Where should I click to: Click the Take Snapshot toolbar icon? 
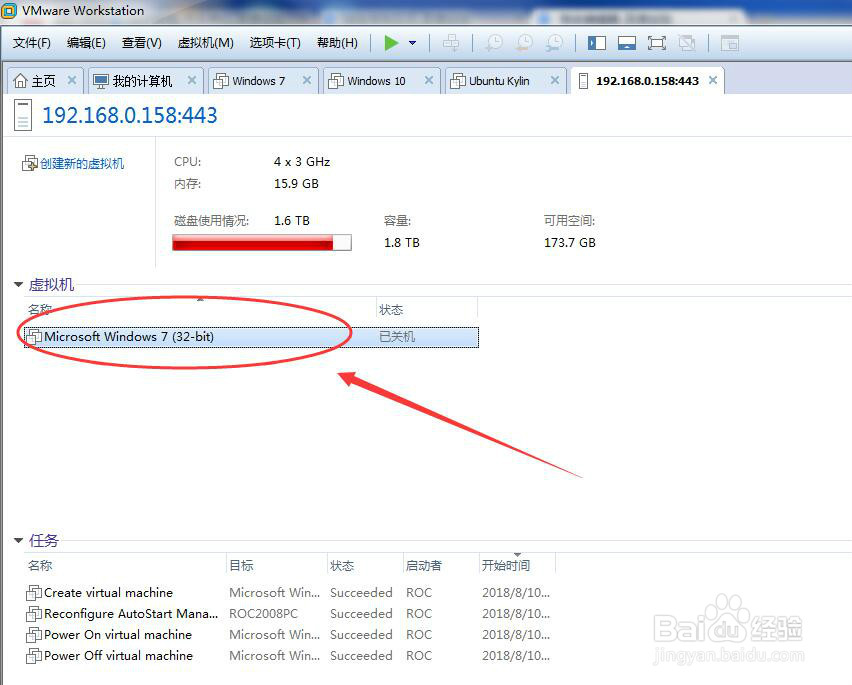click(x=494, y=43)
